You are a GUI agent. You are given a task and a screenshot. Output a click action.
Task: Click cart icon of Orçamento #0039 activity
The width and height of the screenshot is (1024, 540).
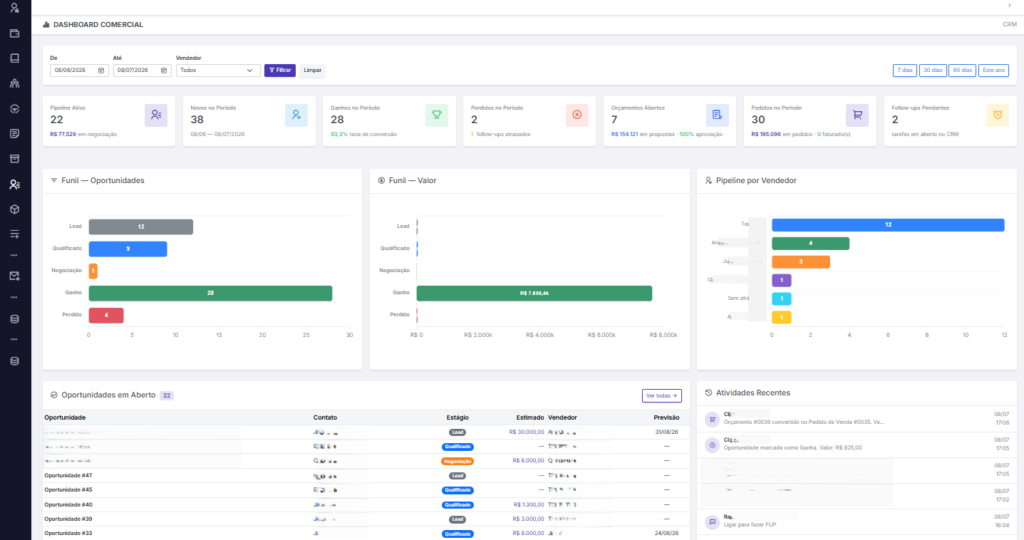point(712,419)
